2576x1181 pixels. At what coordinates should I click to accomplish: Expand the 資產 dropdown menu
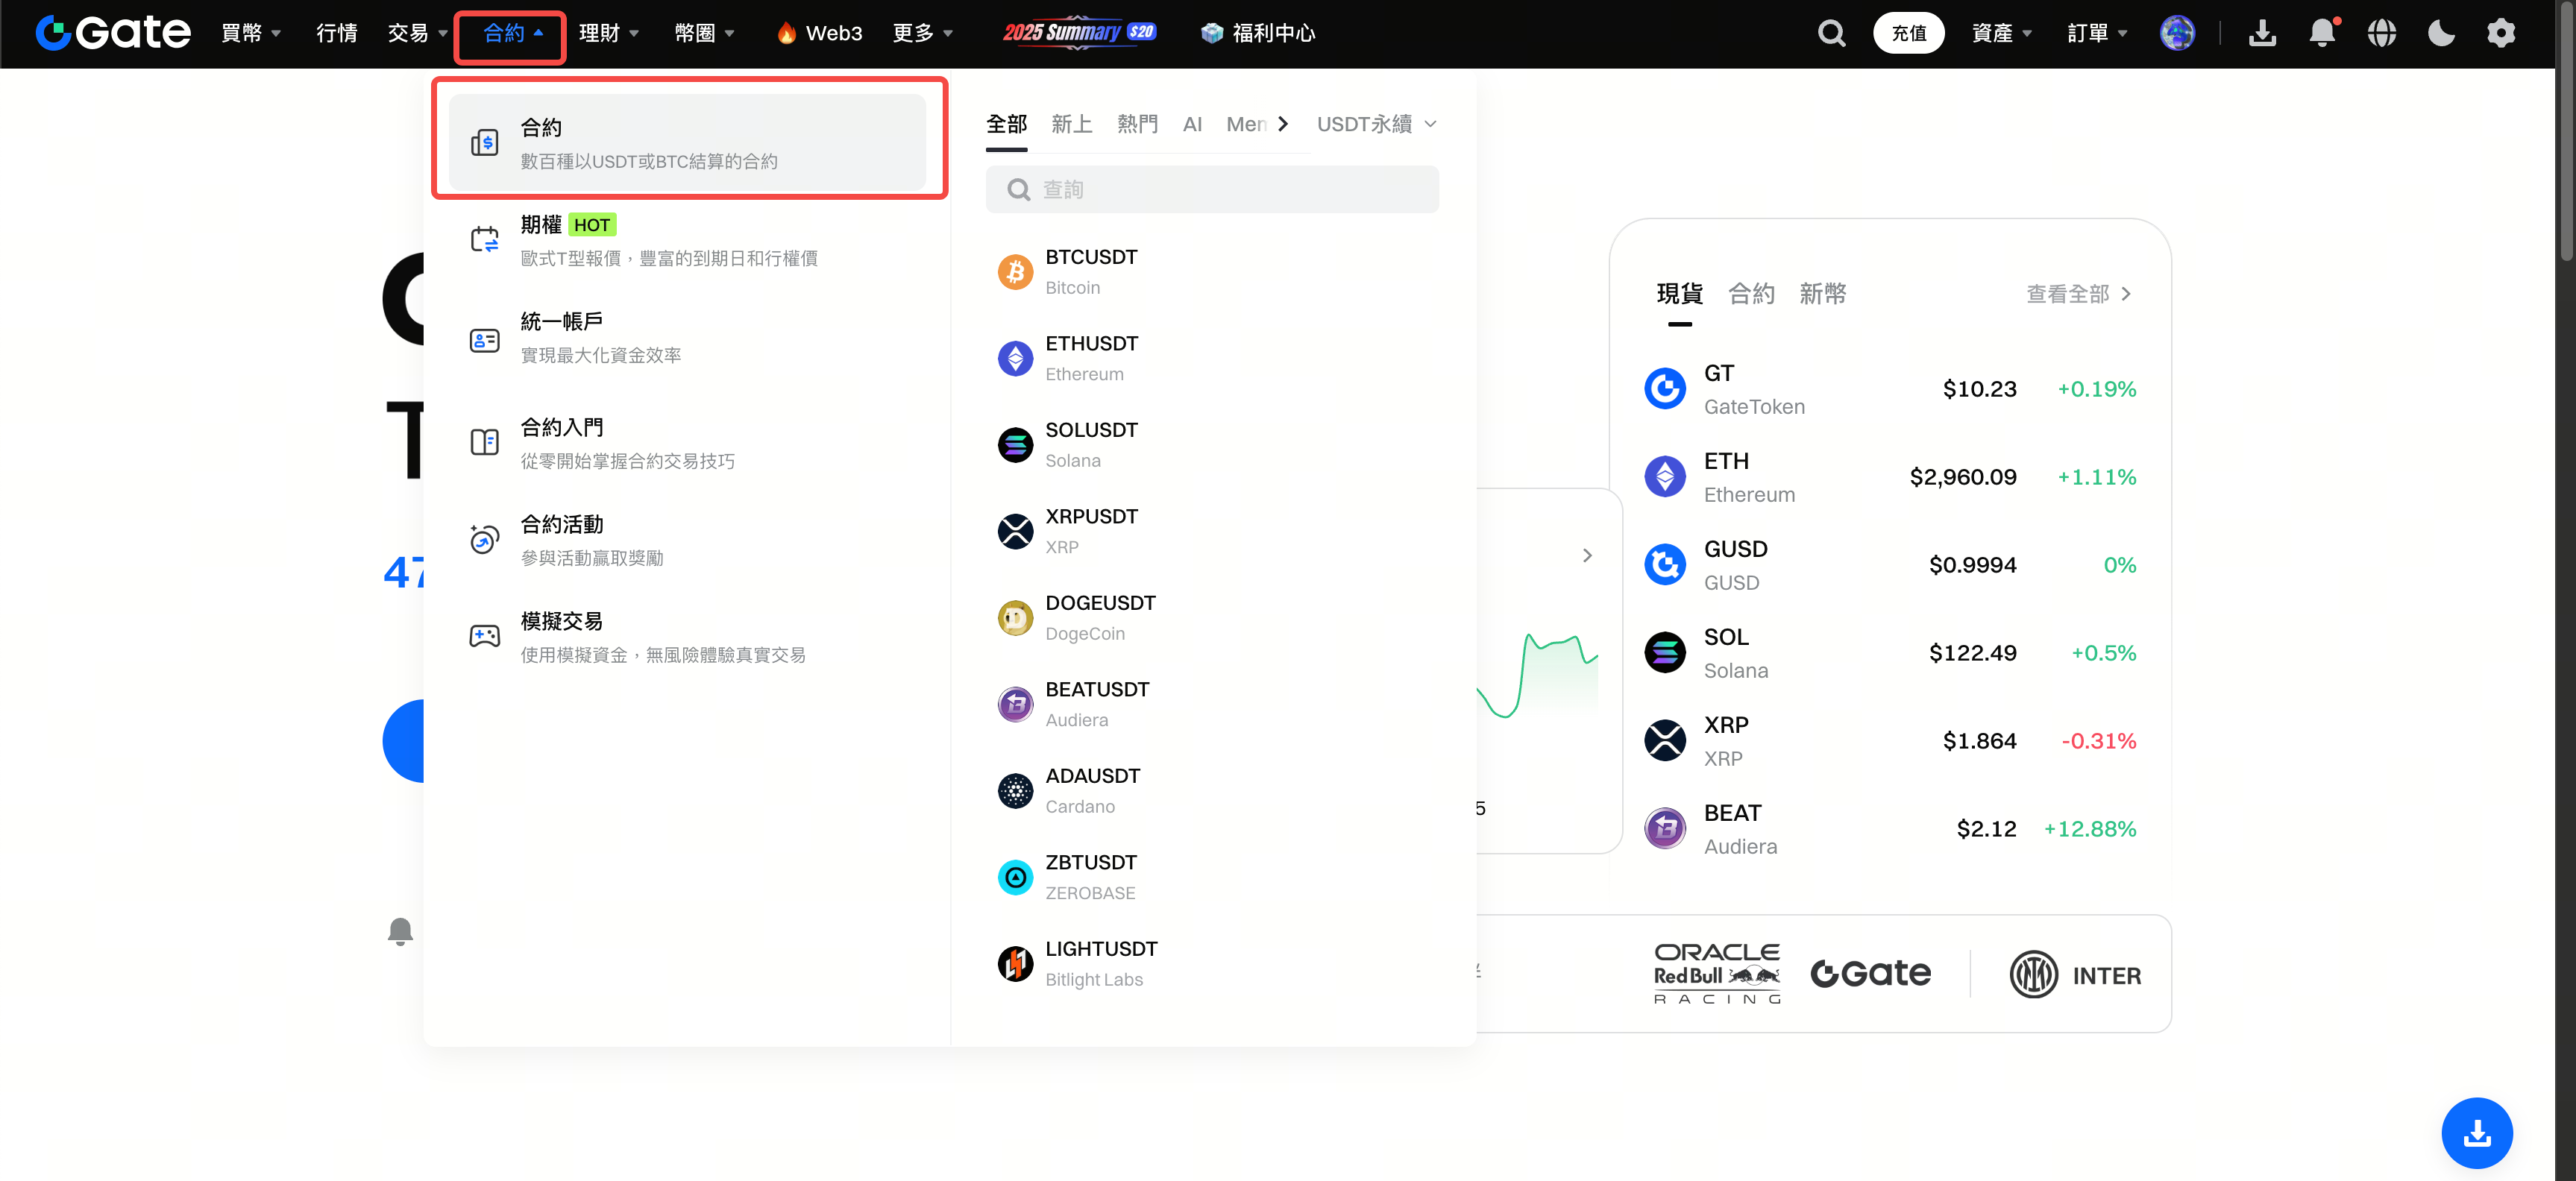[x=2001, y=33]
